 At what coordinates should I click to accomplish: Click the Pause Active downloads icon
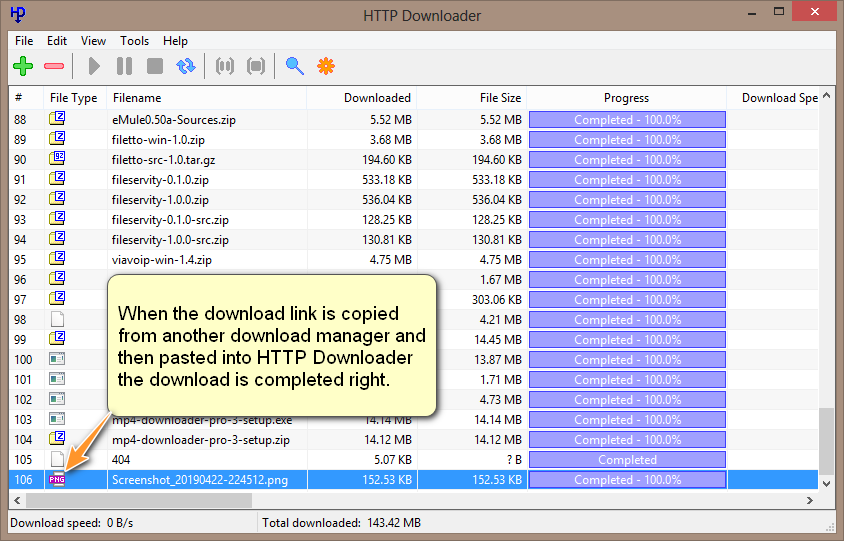[225, 66]
